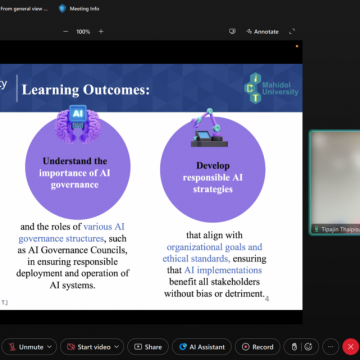Click the 'From general view' label at top

(24, 9)
